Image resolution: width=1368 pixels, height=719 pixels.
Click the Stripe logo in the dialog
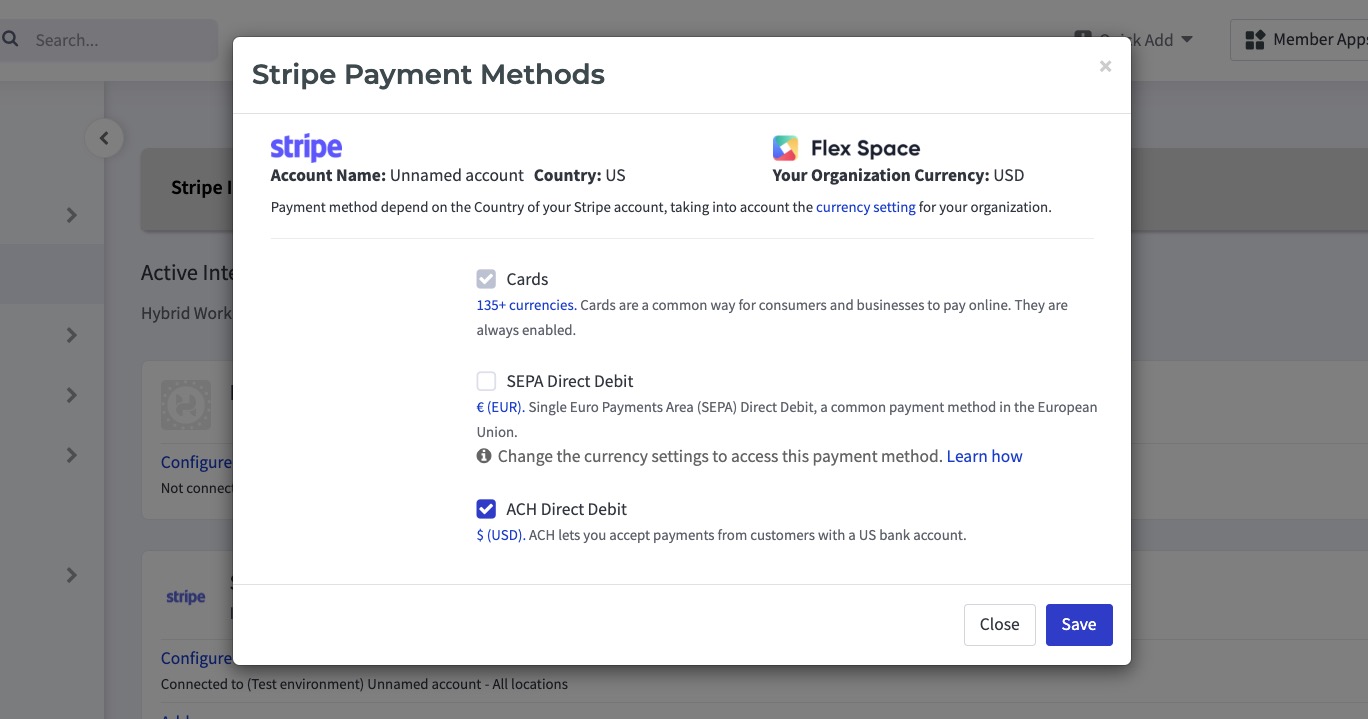point(306,148)
